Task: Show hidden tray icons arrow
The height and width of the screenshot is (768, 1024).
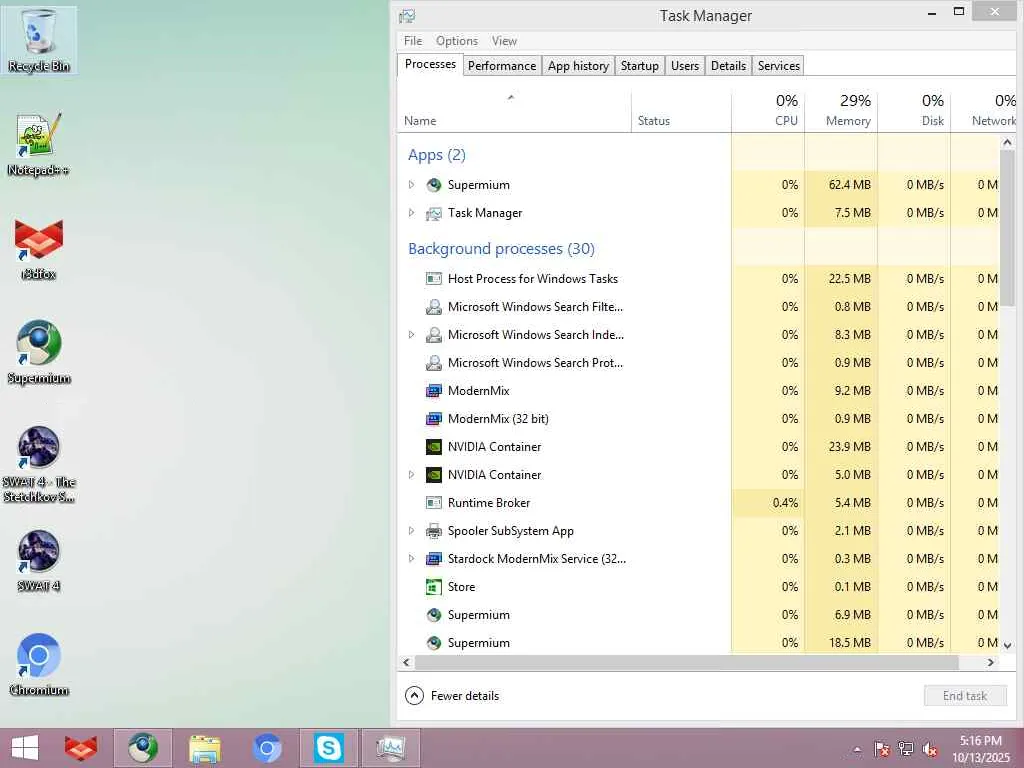Action: [857, 750]
